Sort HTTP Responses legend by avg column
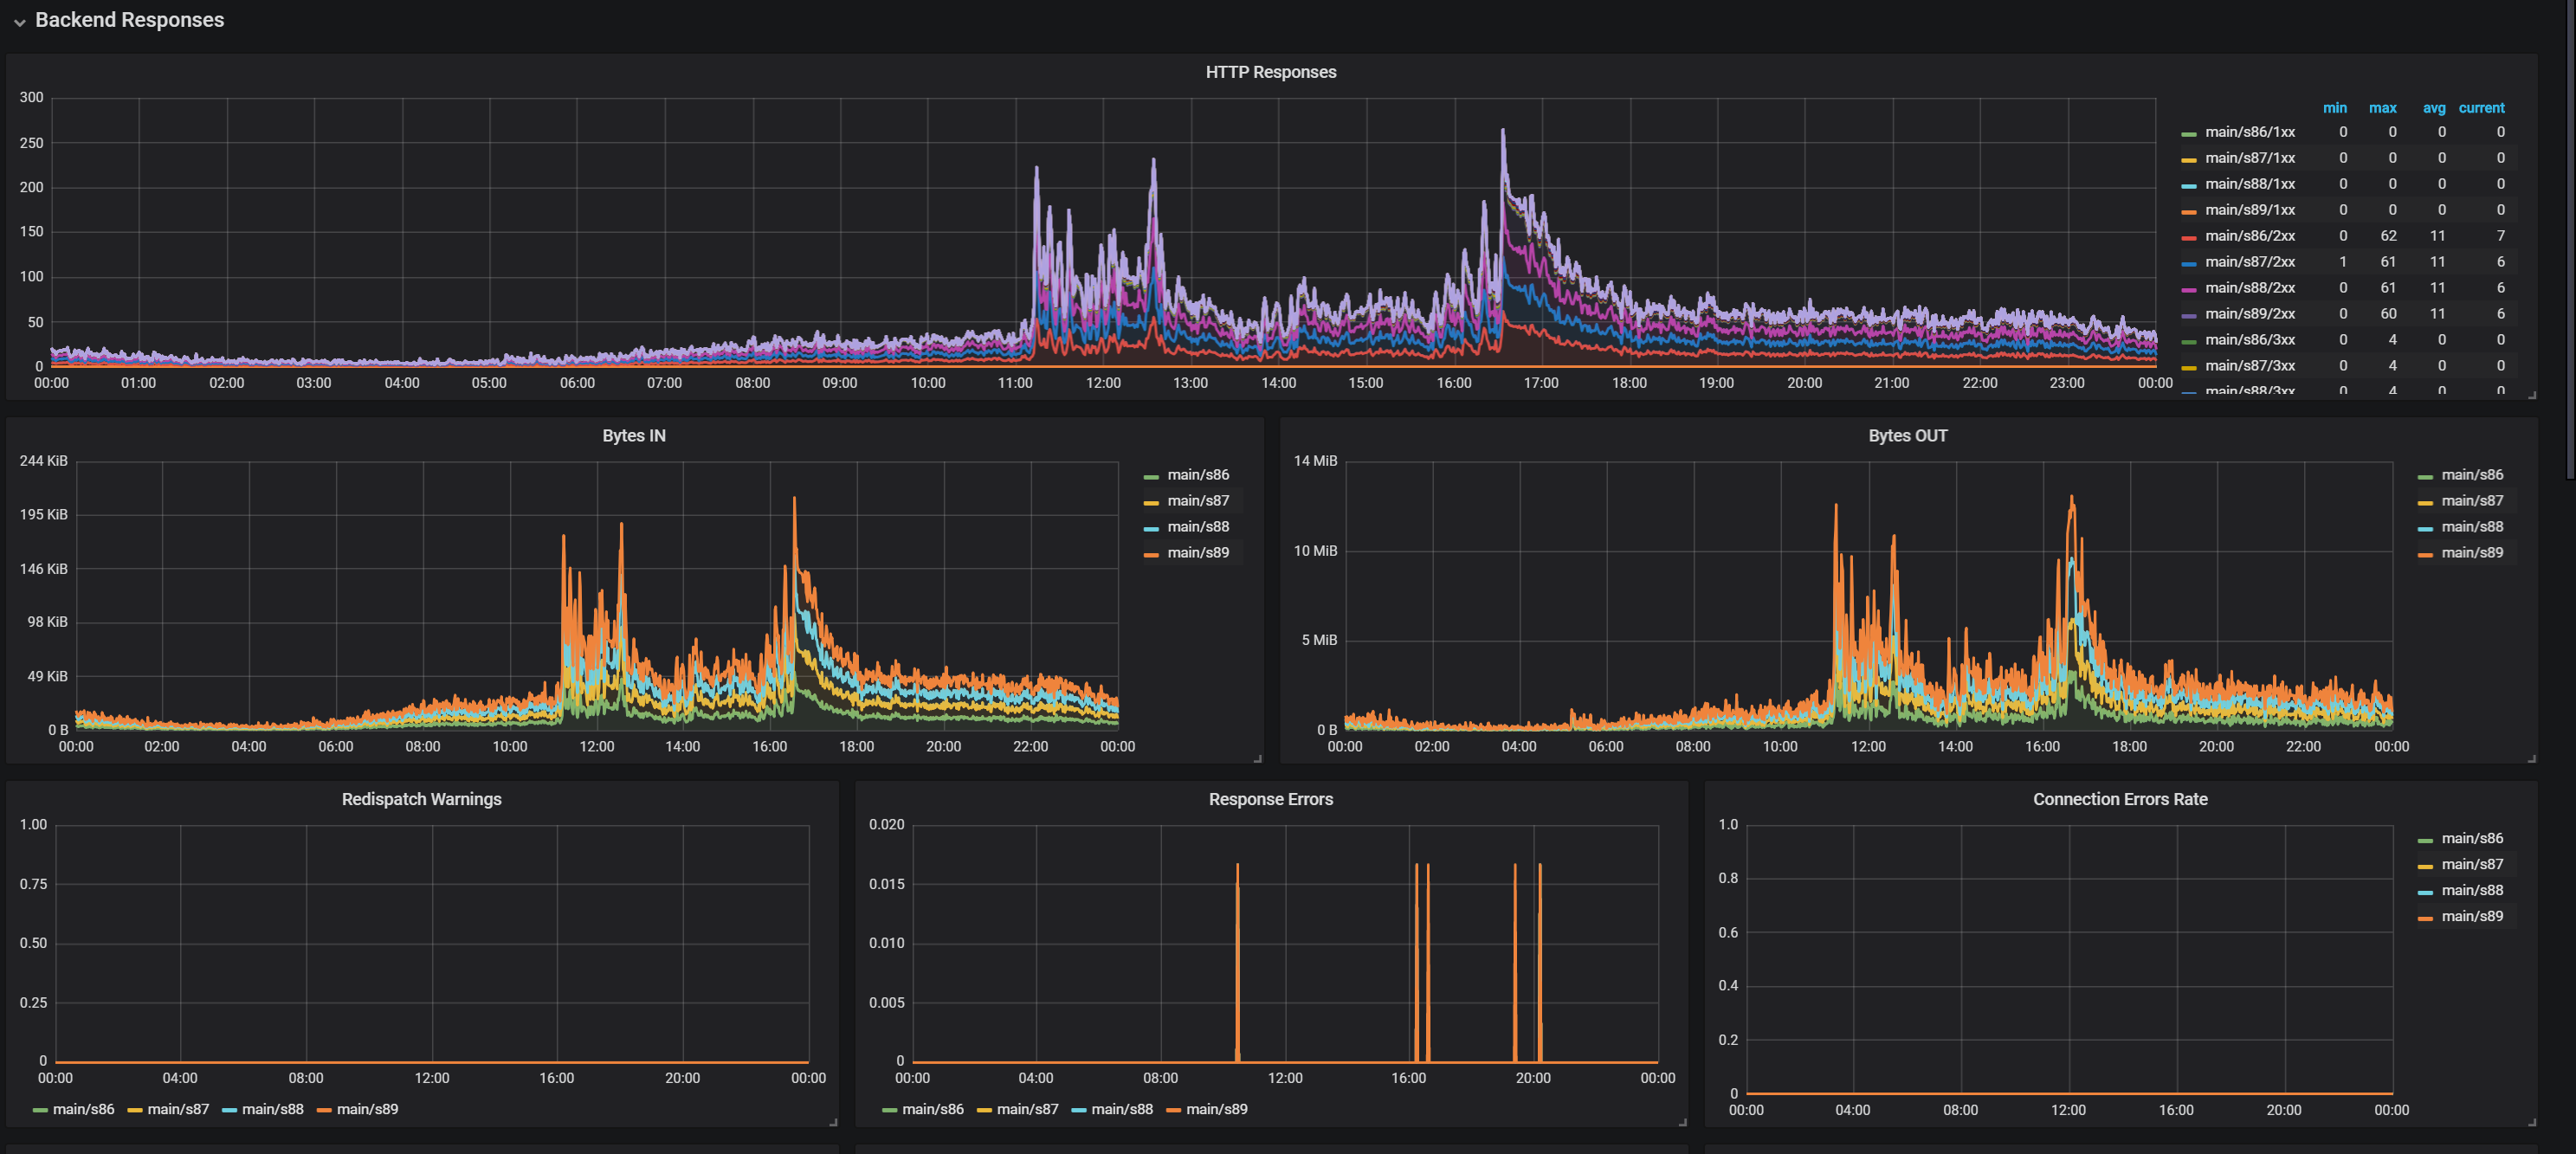The image size is (2576, 1154). tap(2433, 108)
